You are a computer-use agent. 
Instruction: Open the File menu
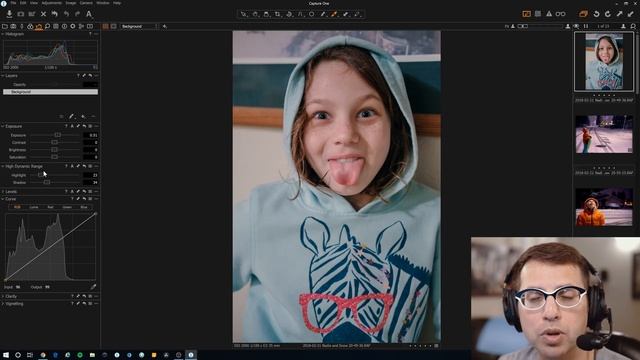13,3
